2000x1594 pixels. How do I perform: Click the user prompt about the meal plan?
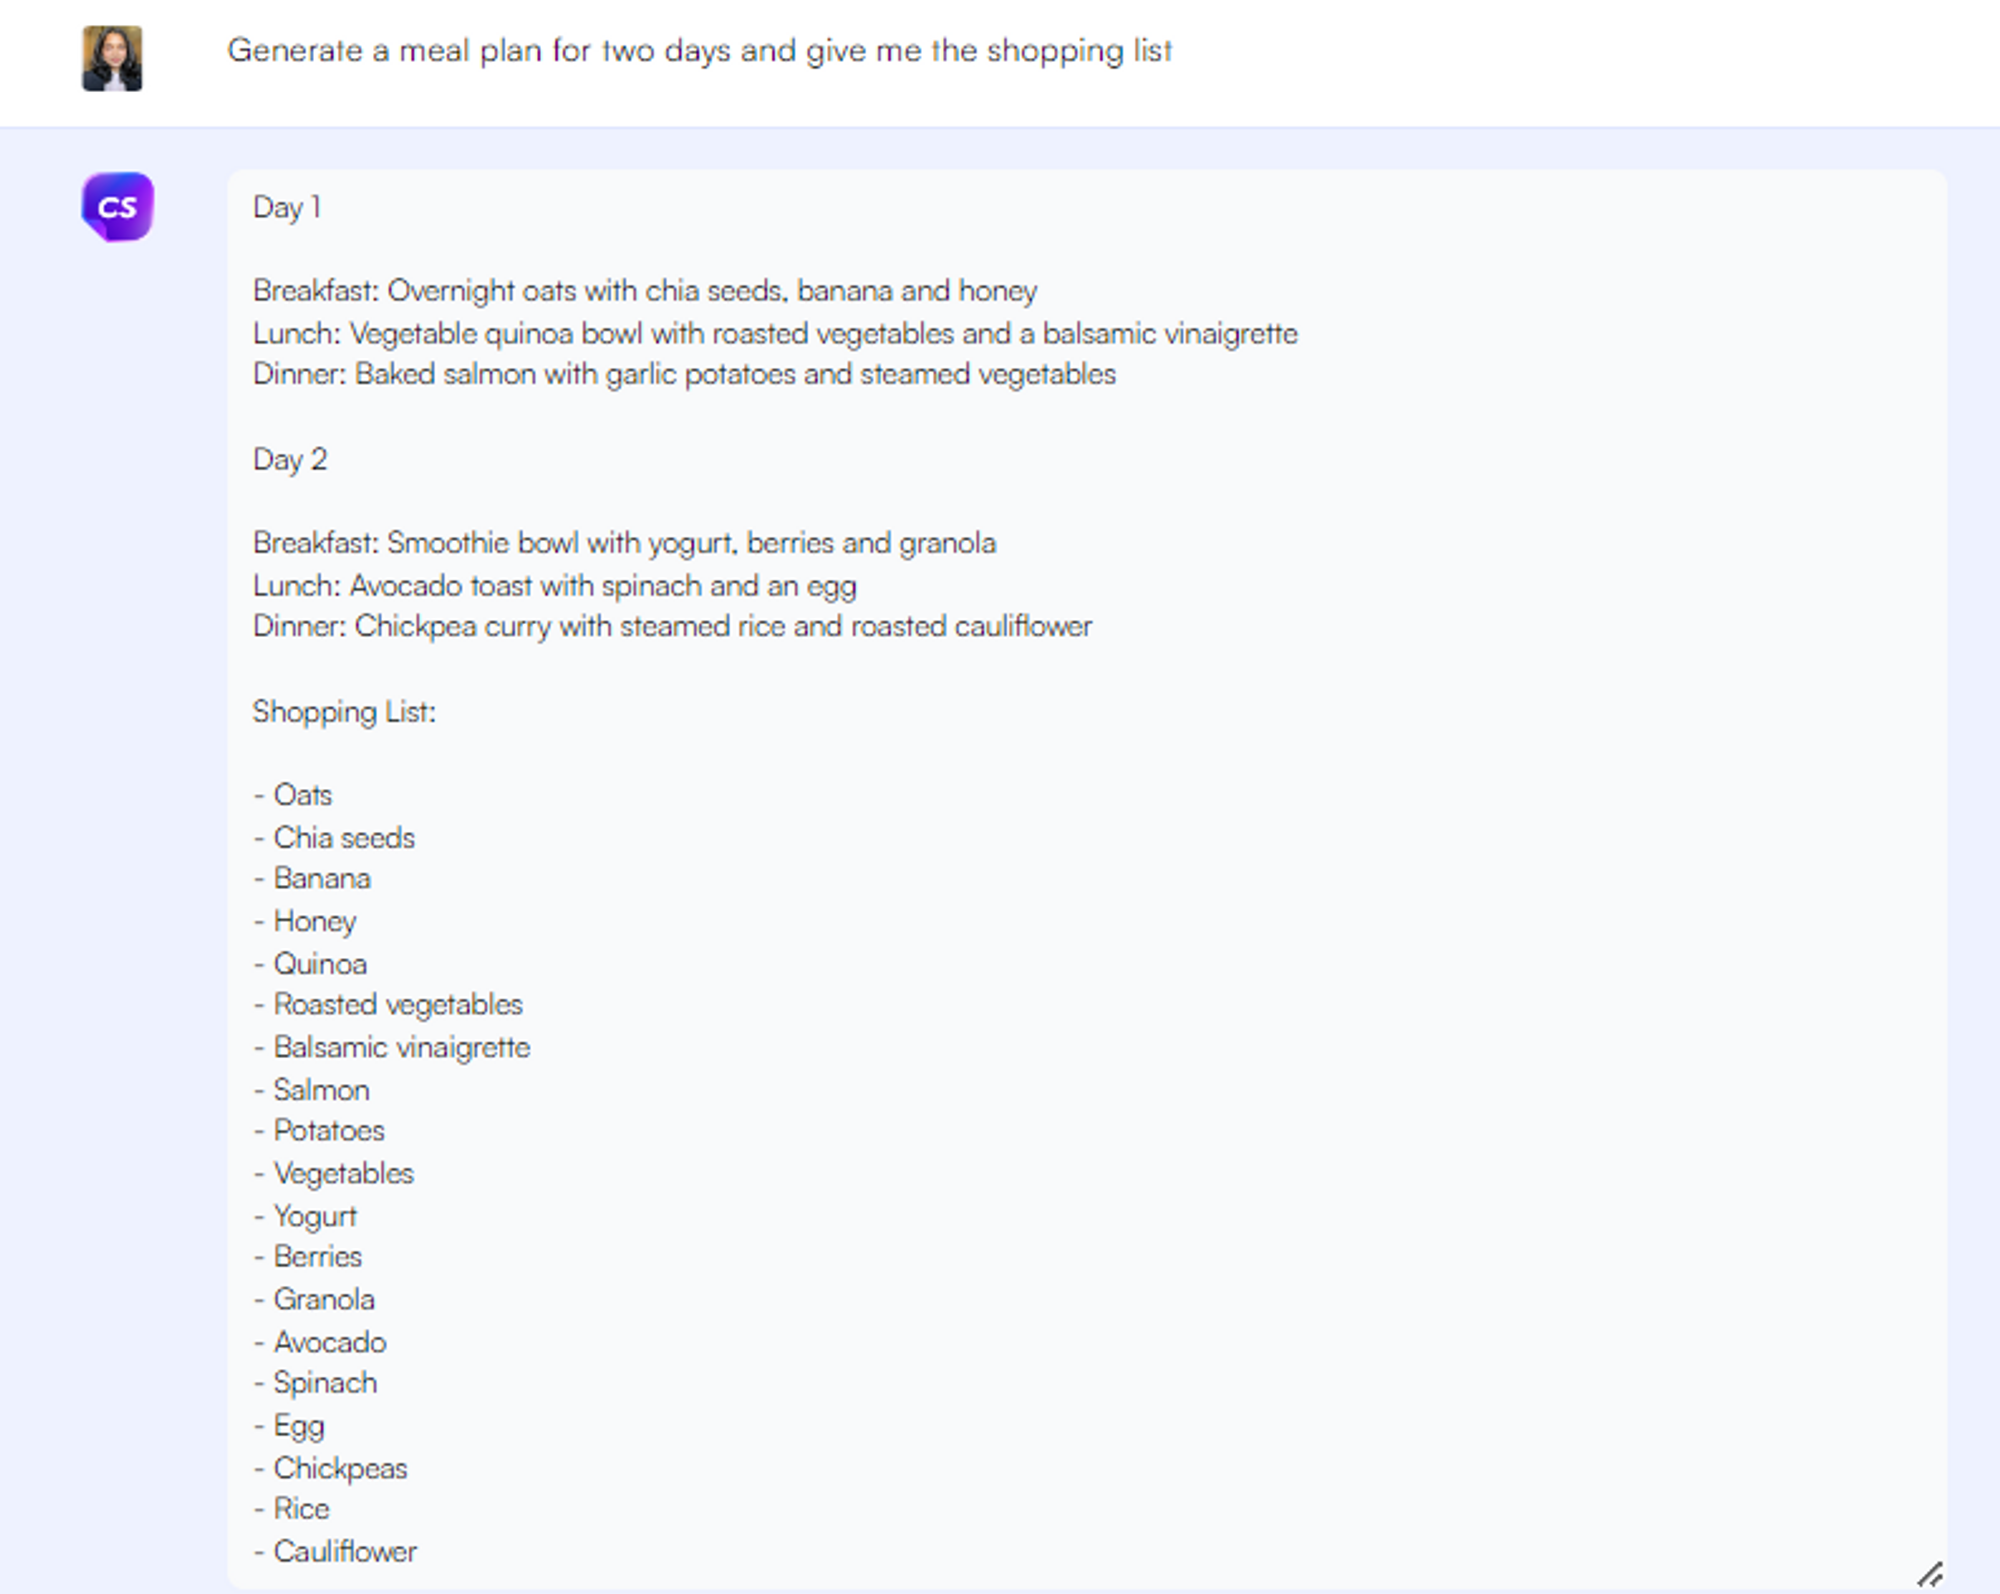click(x=699, y=51)
